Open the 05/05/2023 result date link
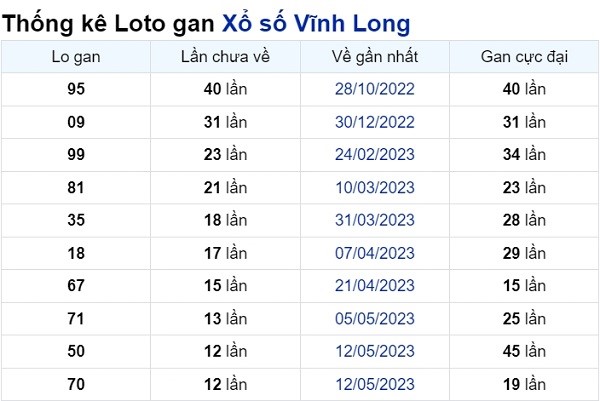Screen dimensions: 600x401 375,319
